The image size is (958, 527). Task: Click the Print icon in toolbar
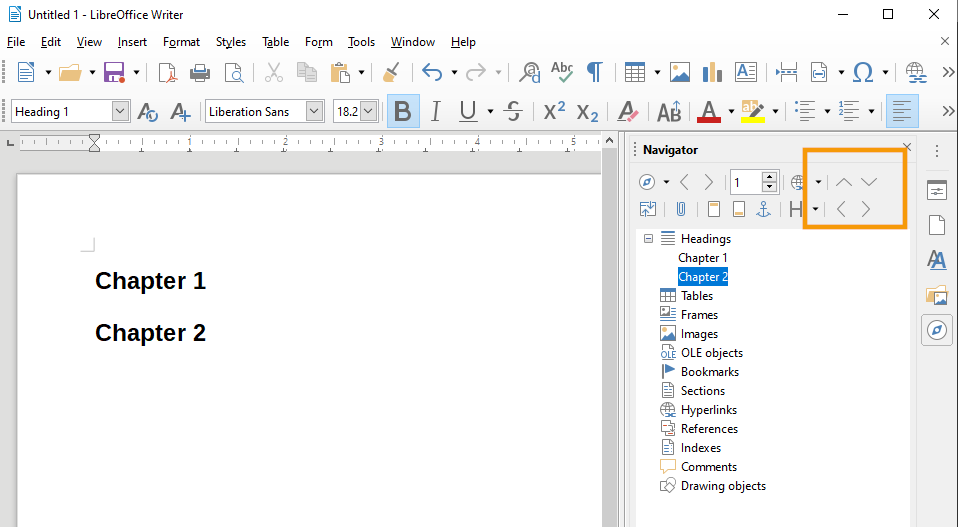[x=200, y=72]
